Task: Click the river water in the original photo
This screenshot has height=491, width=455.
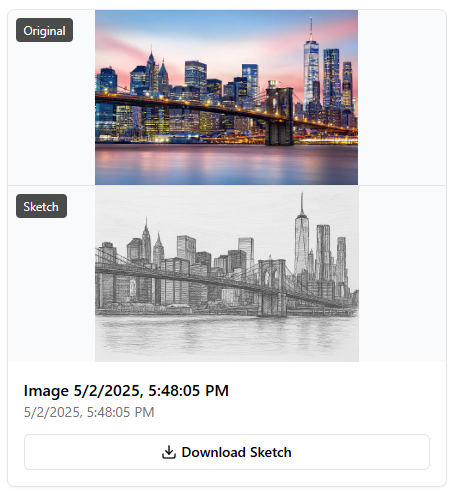Action: (x=226, y=164)
